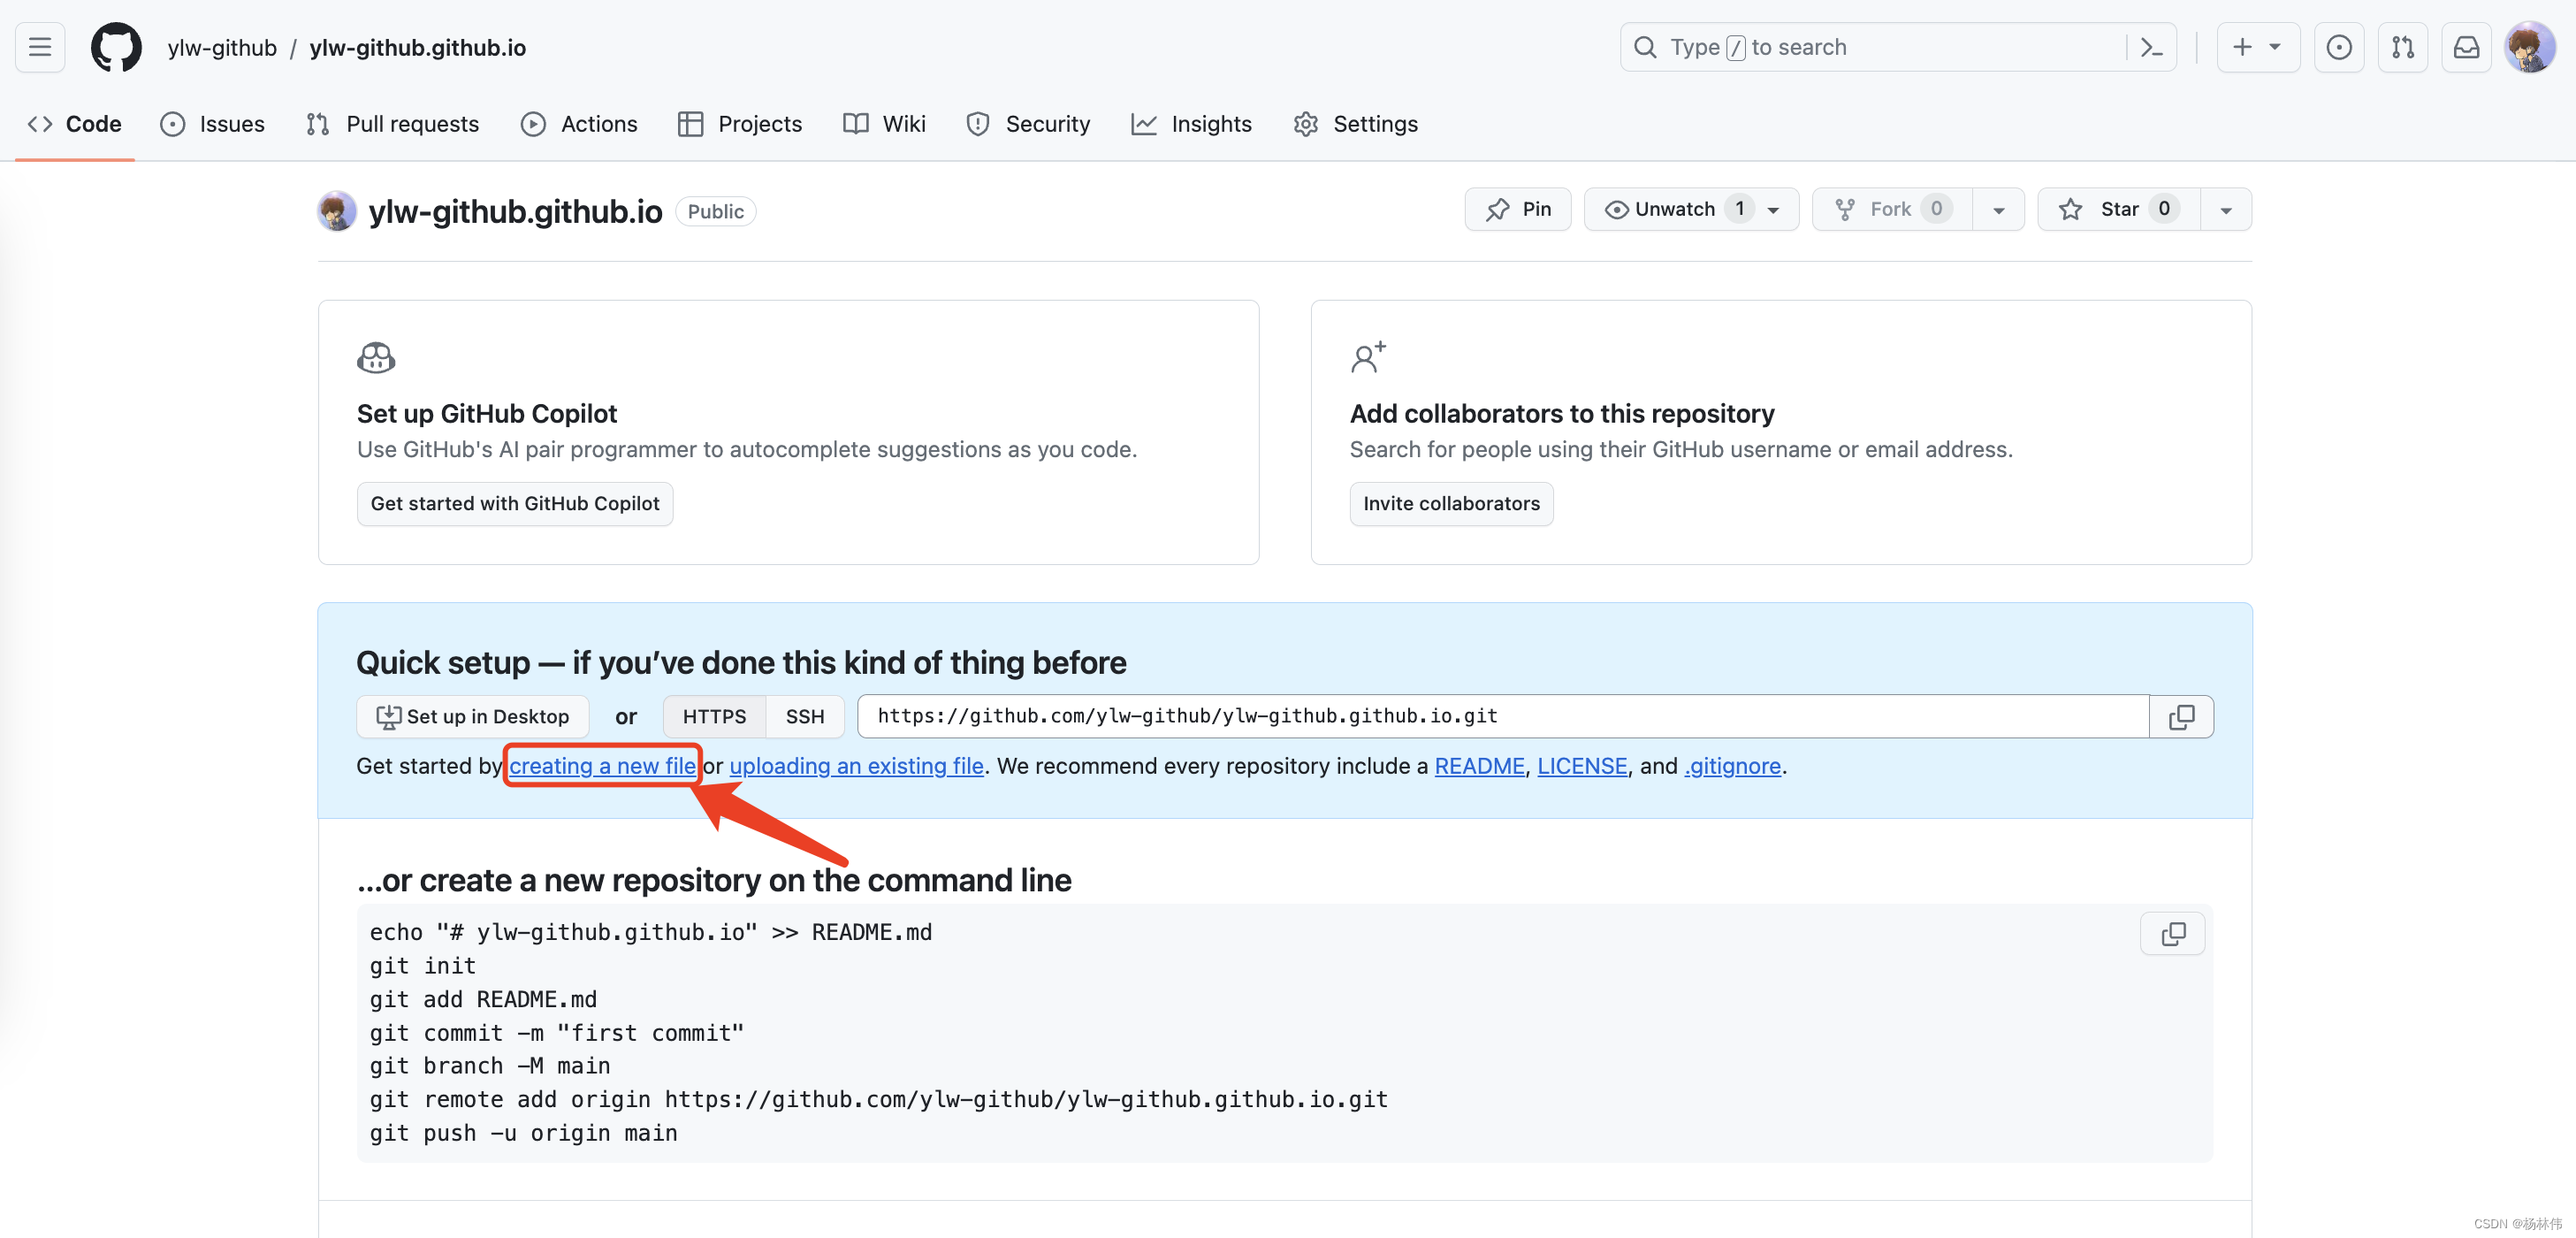Click the repository title heading link
2576x1238 pixels.
(x=515, y=211)
